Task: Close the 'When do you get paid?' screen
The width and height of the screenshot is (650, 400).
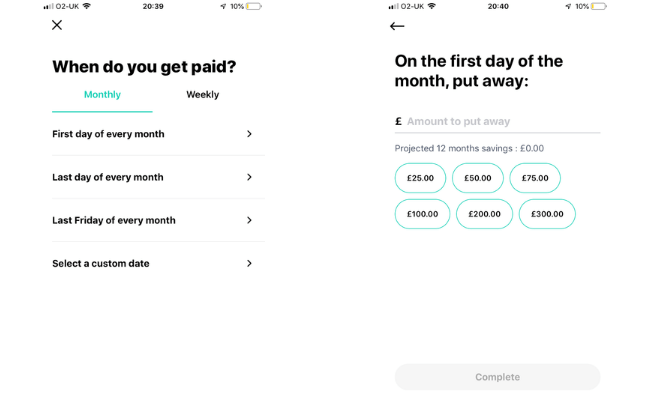Action: 57,25
